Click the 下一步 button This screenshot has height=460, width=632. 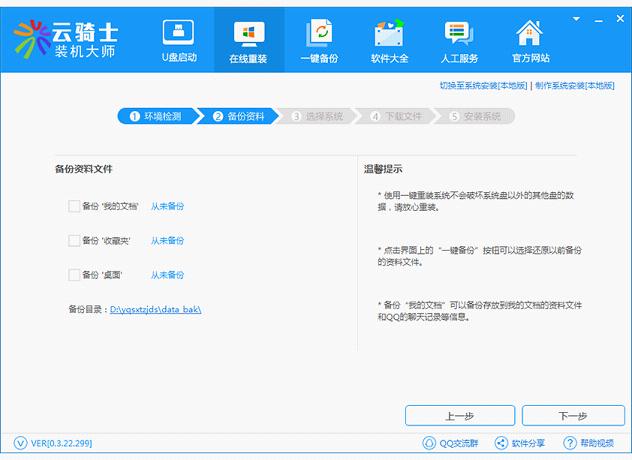tap(573, 416)
